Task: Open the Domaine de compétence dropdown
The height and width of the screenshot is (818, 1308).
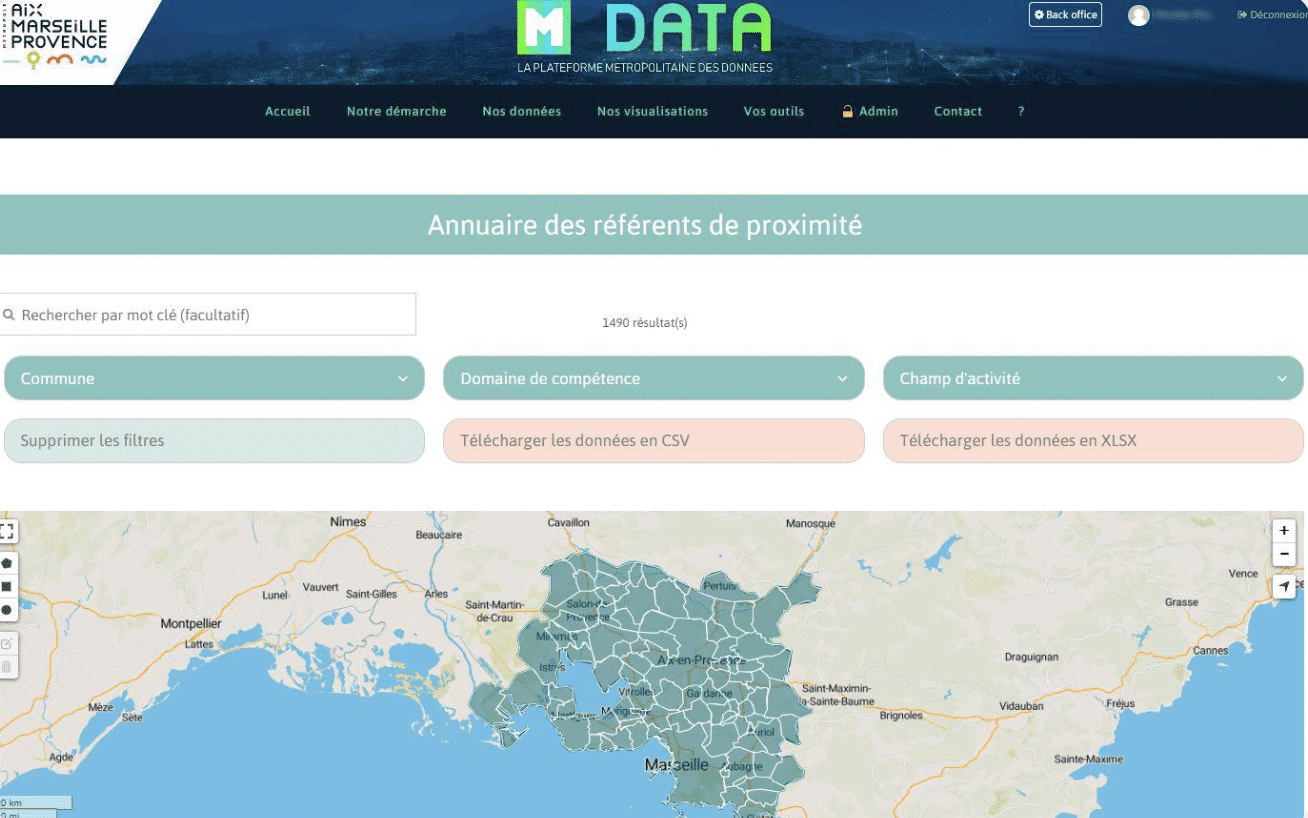Action: (x=653, y=379)
